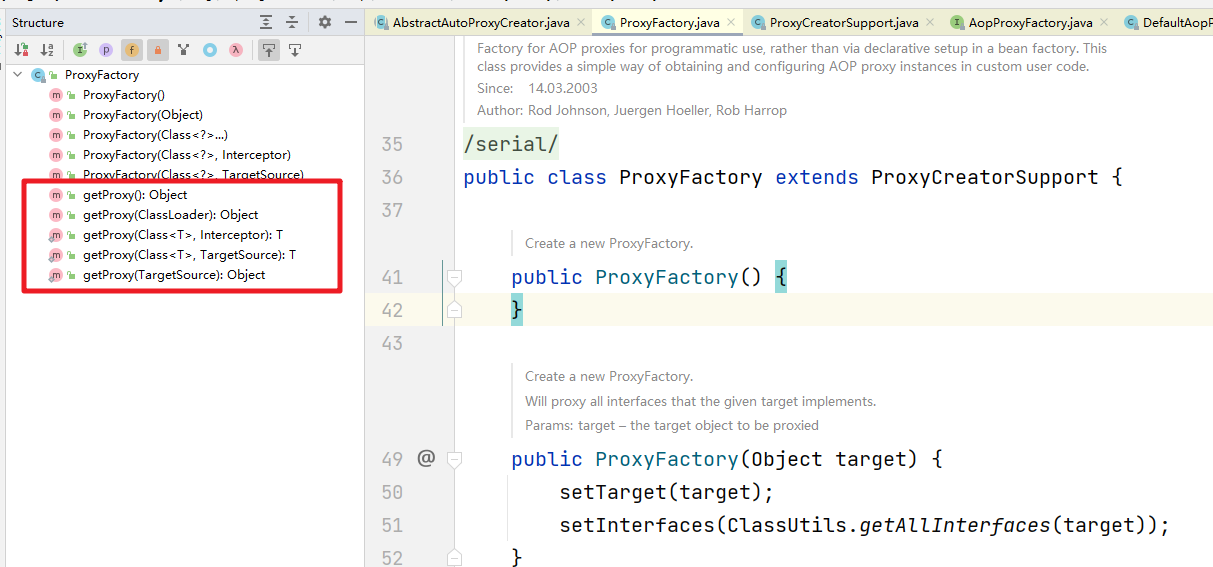1213x567 pixels.
Task: Switch to AbstractAutoProxyCreator.java tab
Action: pyautogui.click(x=482, y=22)
